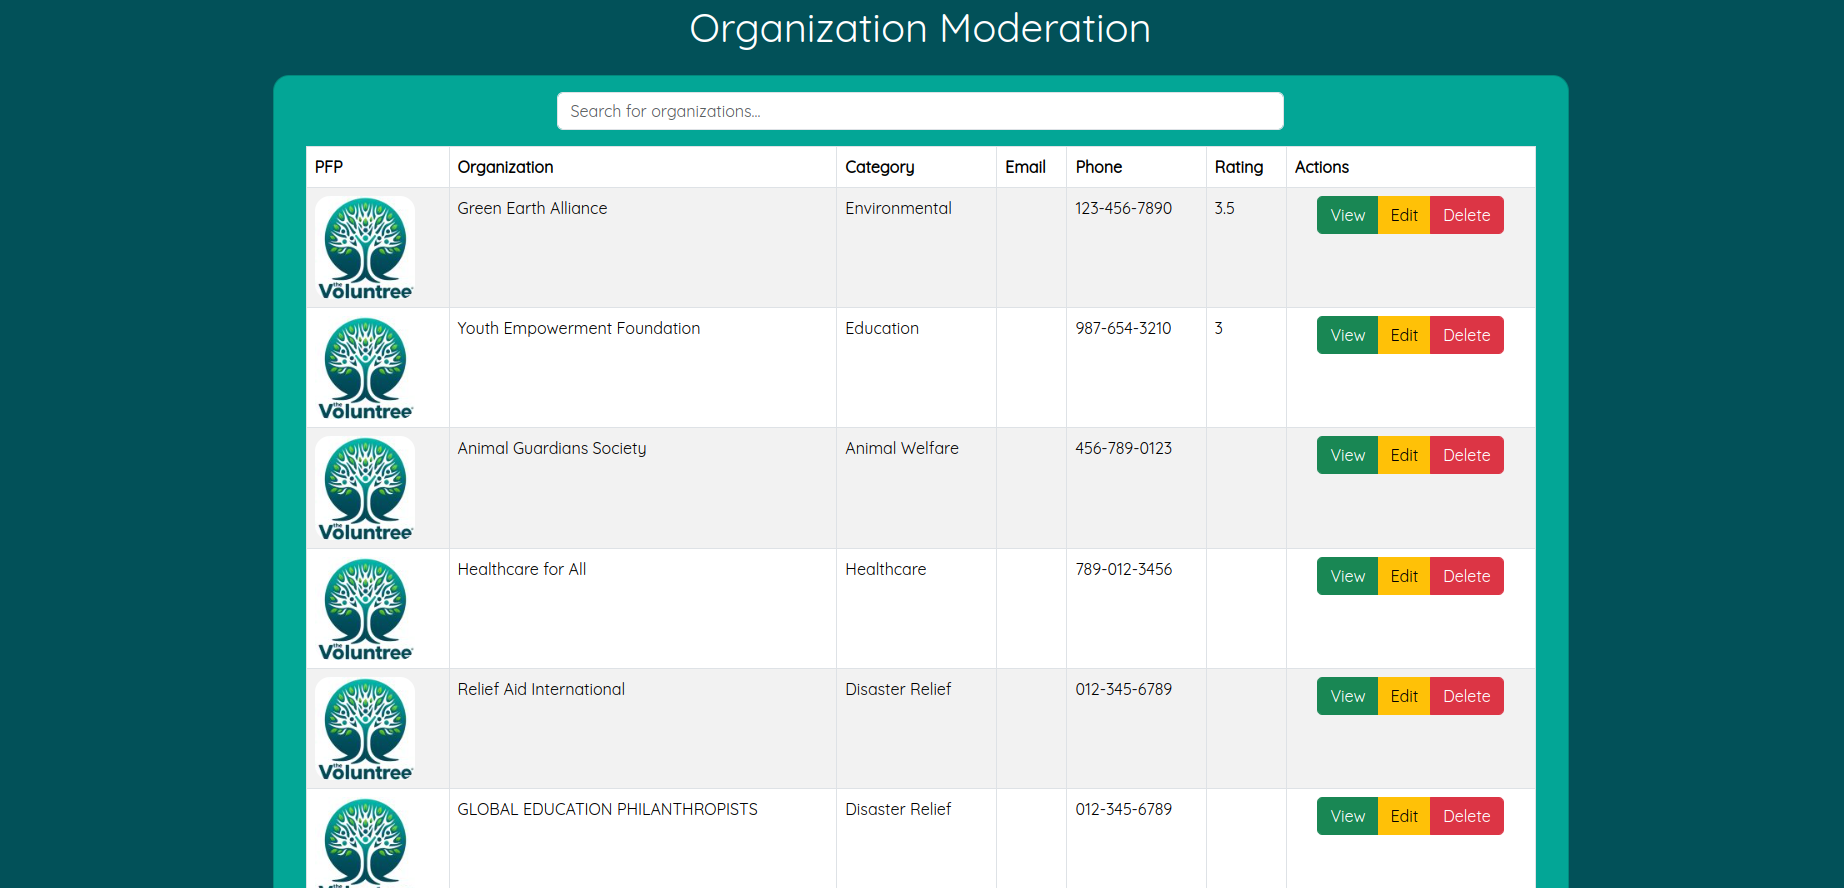This screenshot has width=1844, height=888.
Task: Edit Relief Aid International
Action: click(x=1404, y=696)
